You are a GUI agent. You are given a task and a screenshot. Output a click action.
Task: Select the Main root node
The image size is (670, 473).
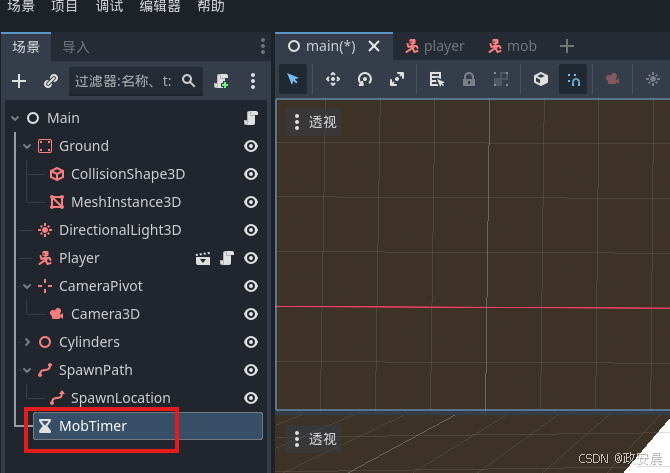pyautogui.click(x=63, y=118)
